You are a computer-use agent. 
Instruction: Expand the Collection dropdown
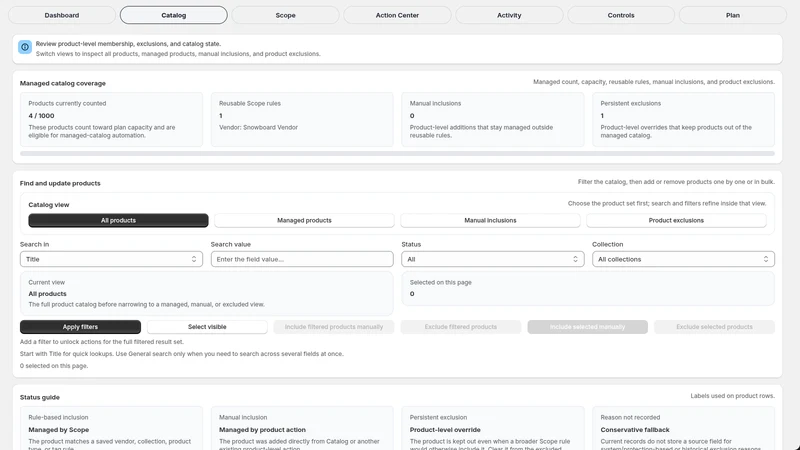click(683, 259)
